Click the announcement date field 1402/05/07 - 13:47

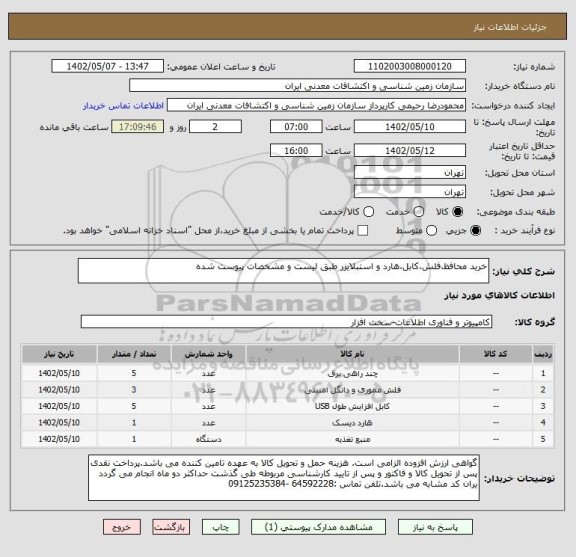108,67
